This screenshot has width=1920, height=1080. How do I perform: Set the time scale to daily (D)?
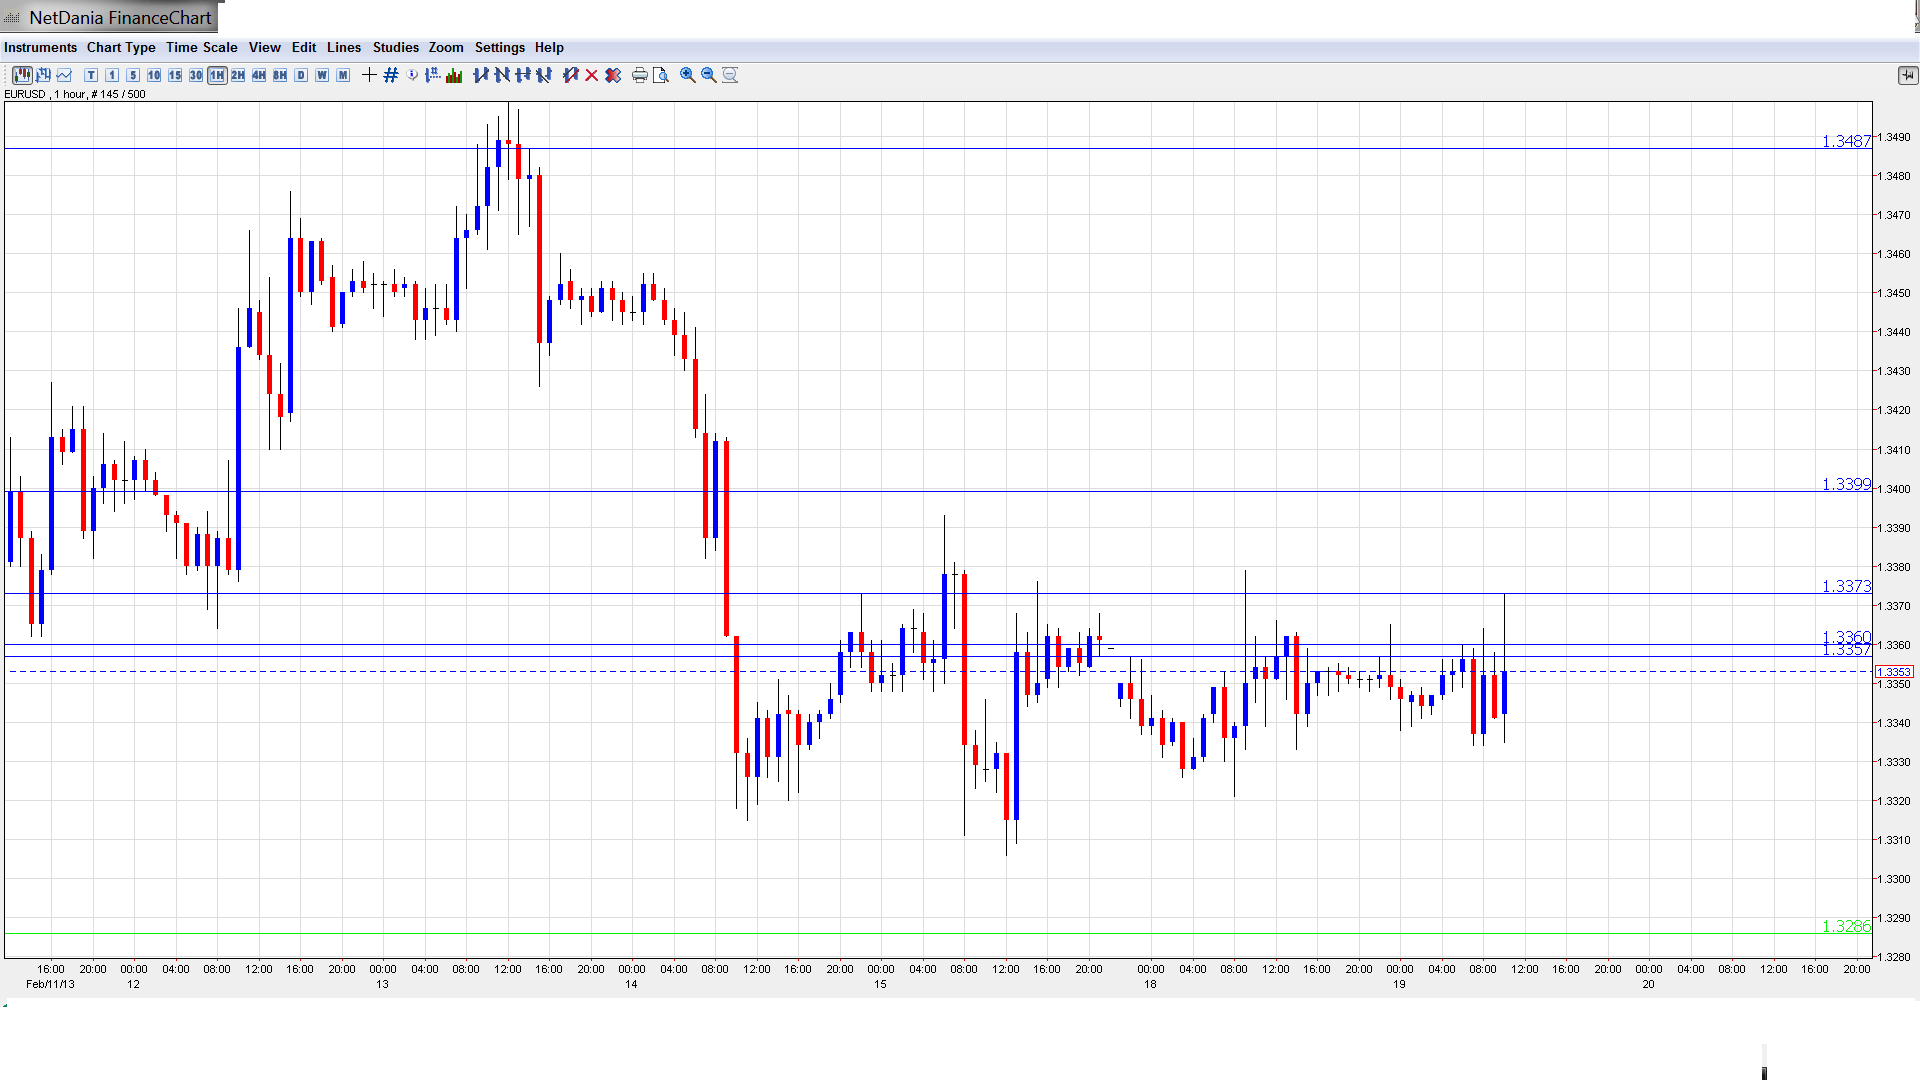pyautogui.click(x=301, y=75)
